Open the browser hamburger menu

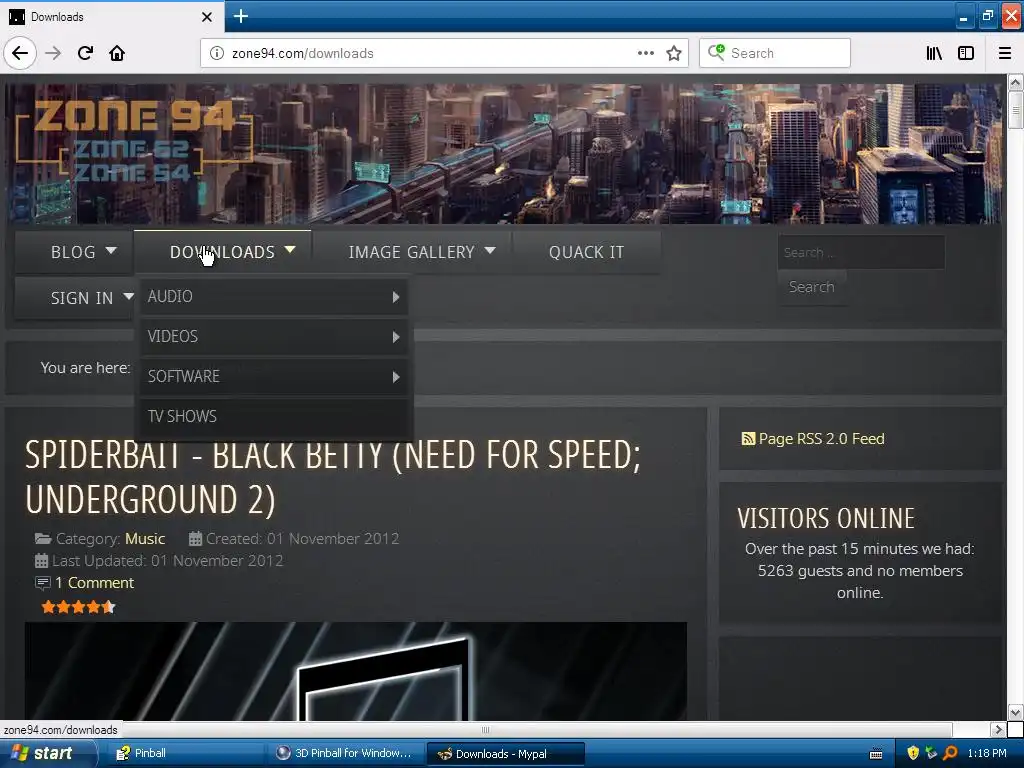point(1005,53)
